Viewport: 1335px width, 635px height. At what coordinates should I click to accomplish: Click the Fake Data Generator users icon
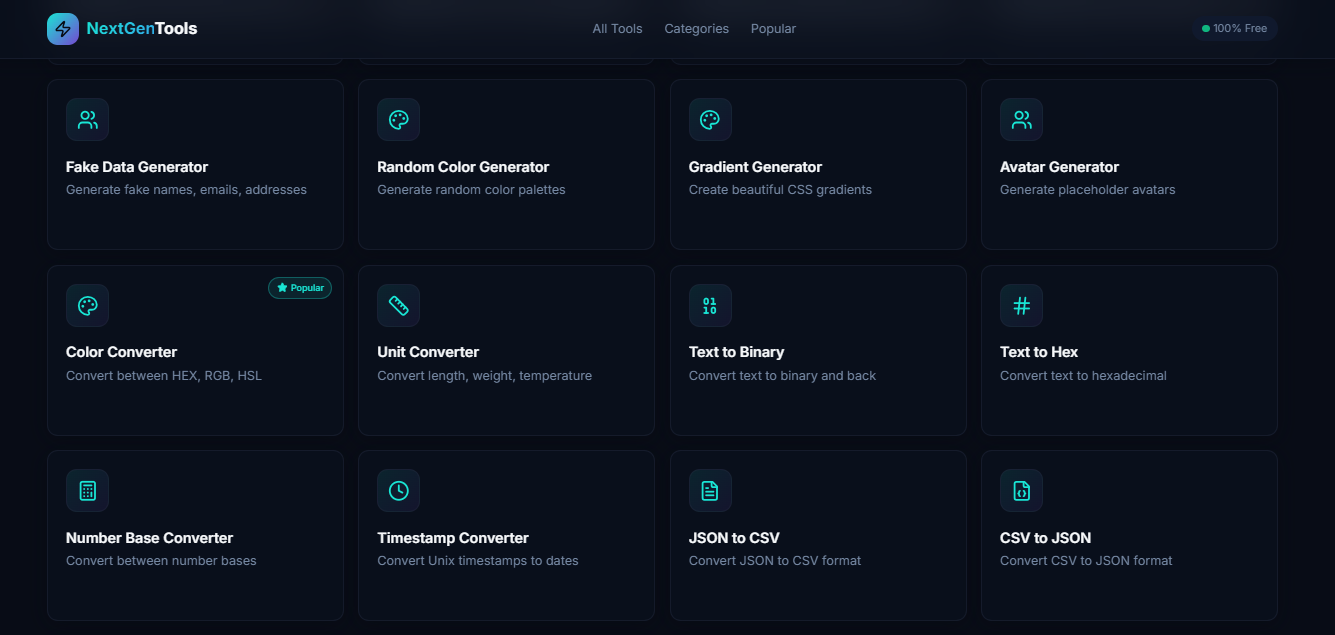tap(87, 119)
